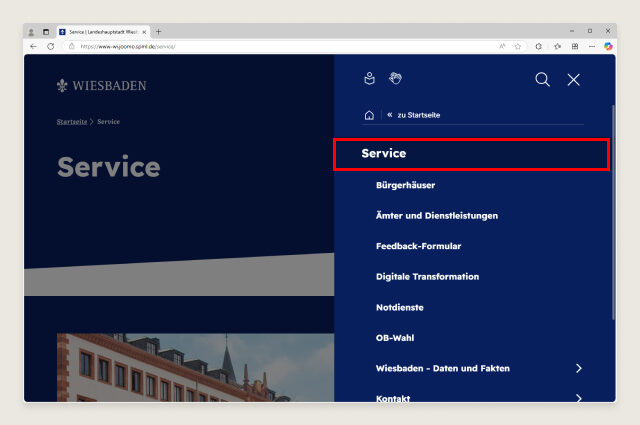Open the OB-Wahl menu entry

pyautogui.click(x=395, y=338)
